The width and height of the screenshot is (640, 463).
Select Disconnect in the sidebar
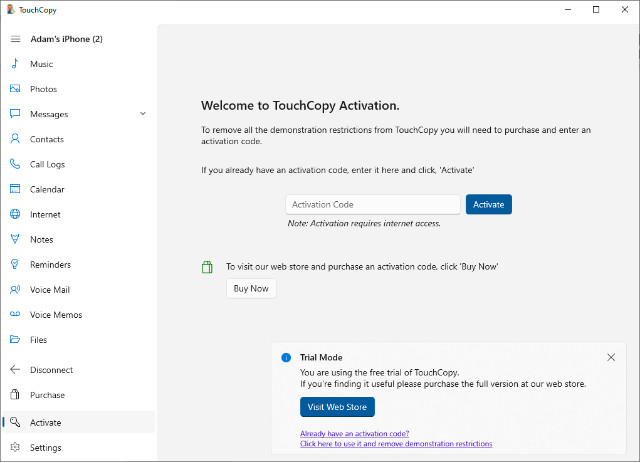point(79,370)
